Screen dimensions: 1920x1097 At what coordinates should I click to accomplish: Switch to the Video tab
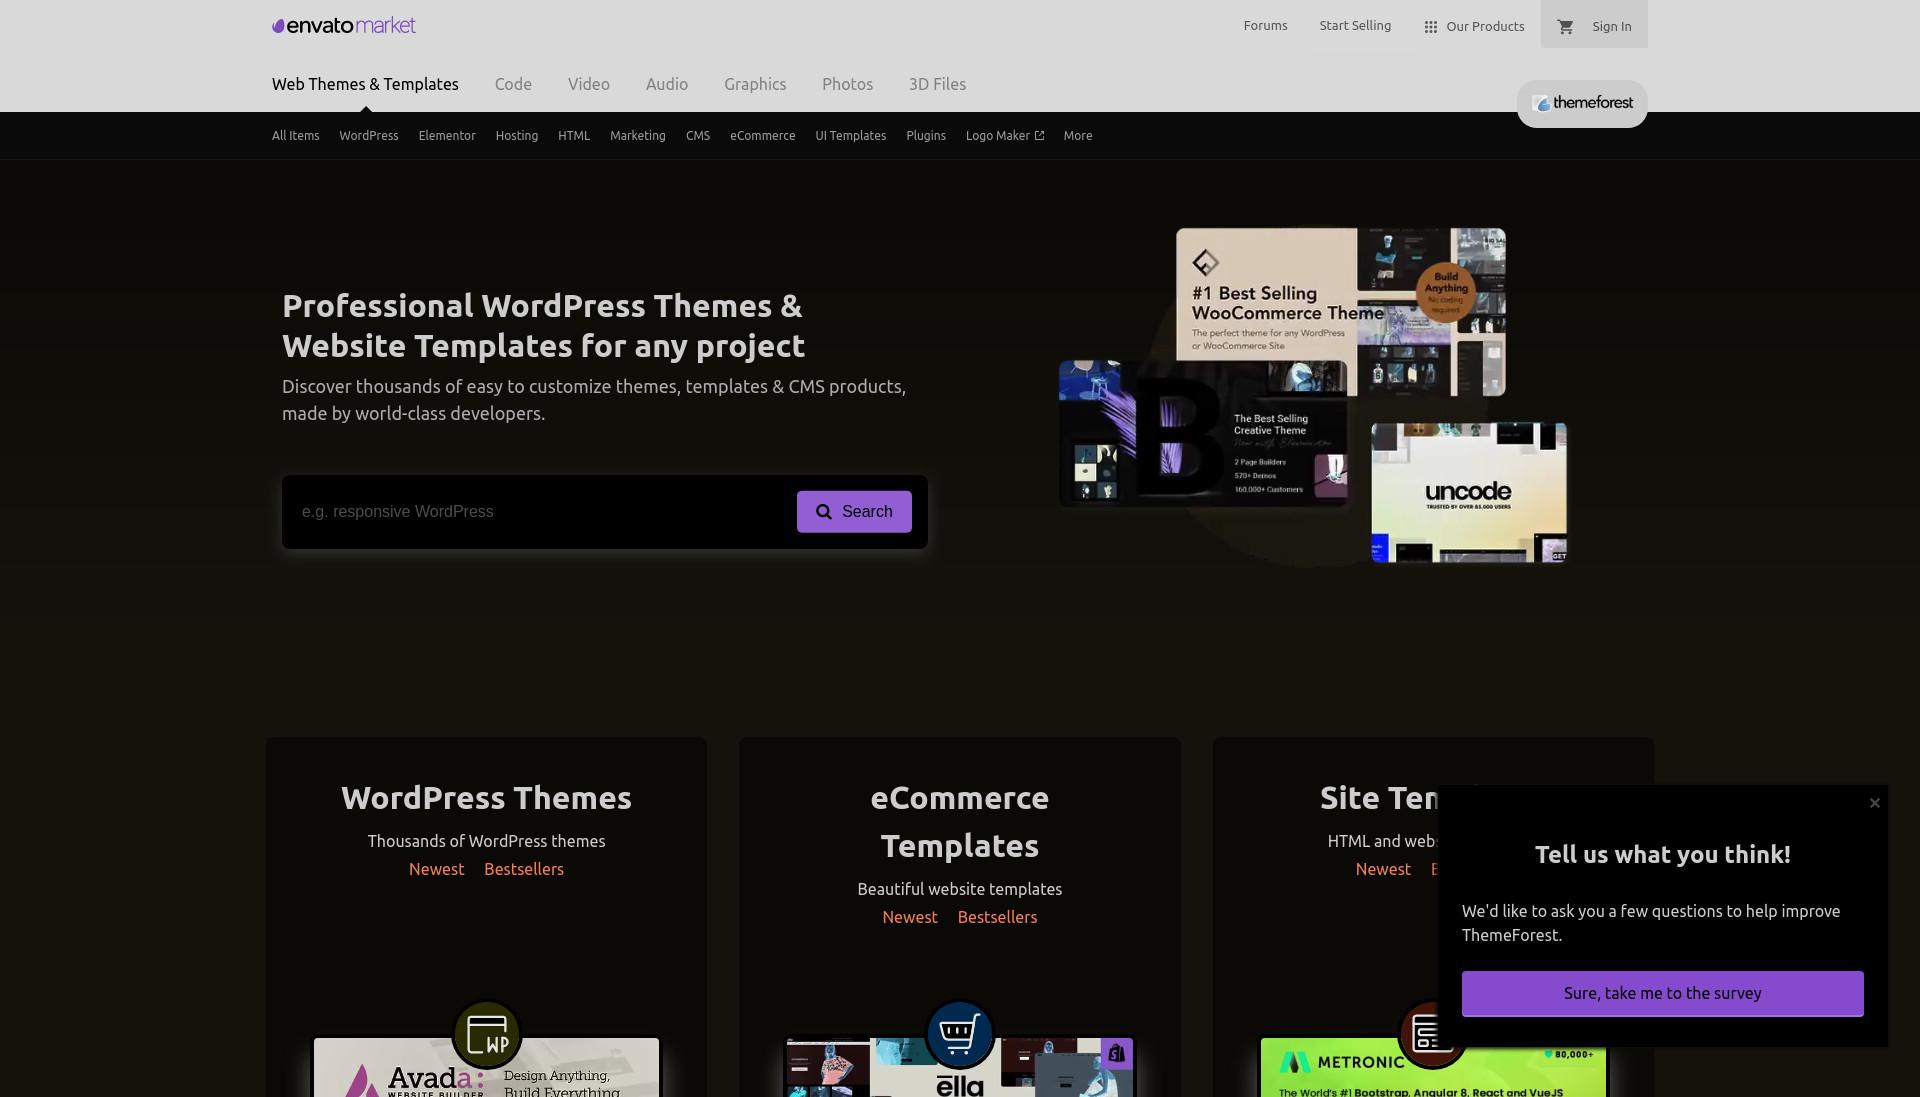[x=589, y=84]
